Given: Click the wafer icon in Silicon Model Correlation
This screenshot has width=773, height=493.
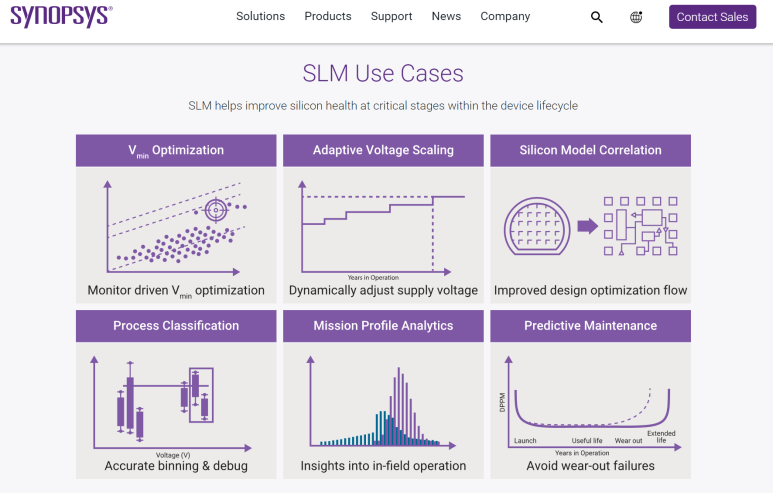Looking at the screenshot, I should pyautogui.click(x=537, y=226).
